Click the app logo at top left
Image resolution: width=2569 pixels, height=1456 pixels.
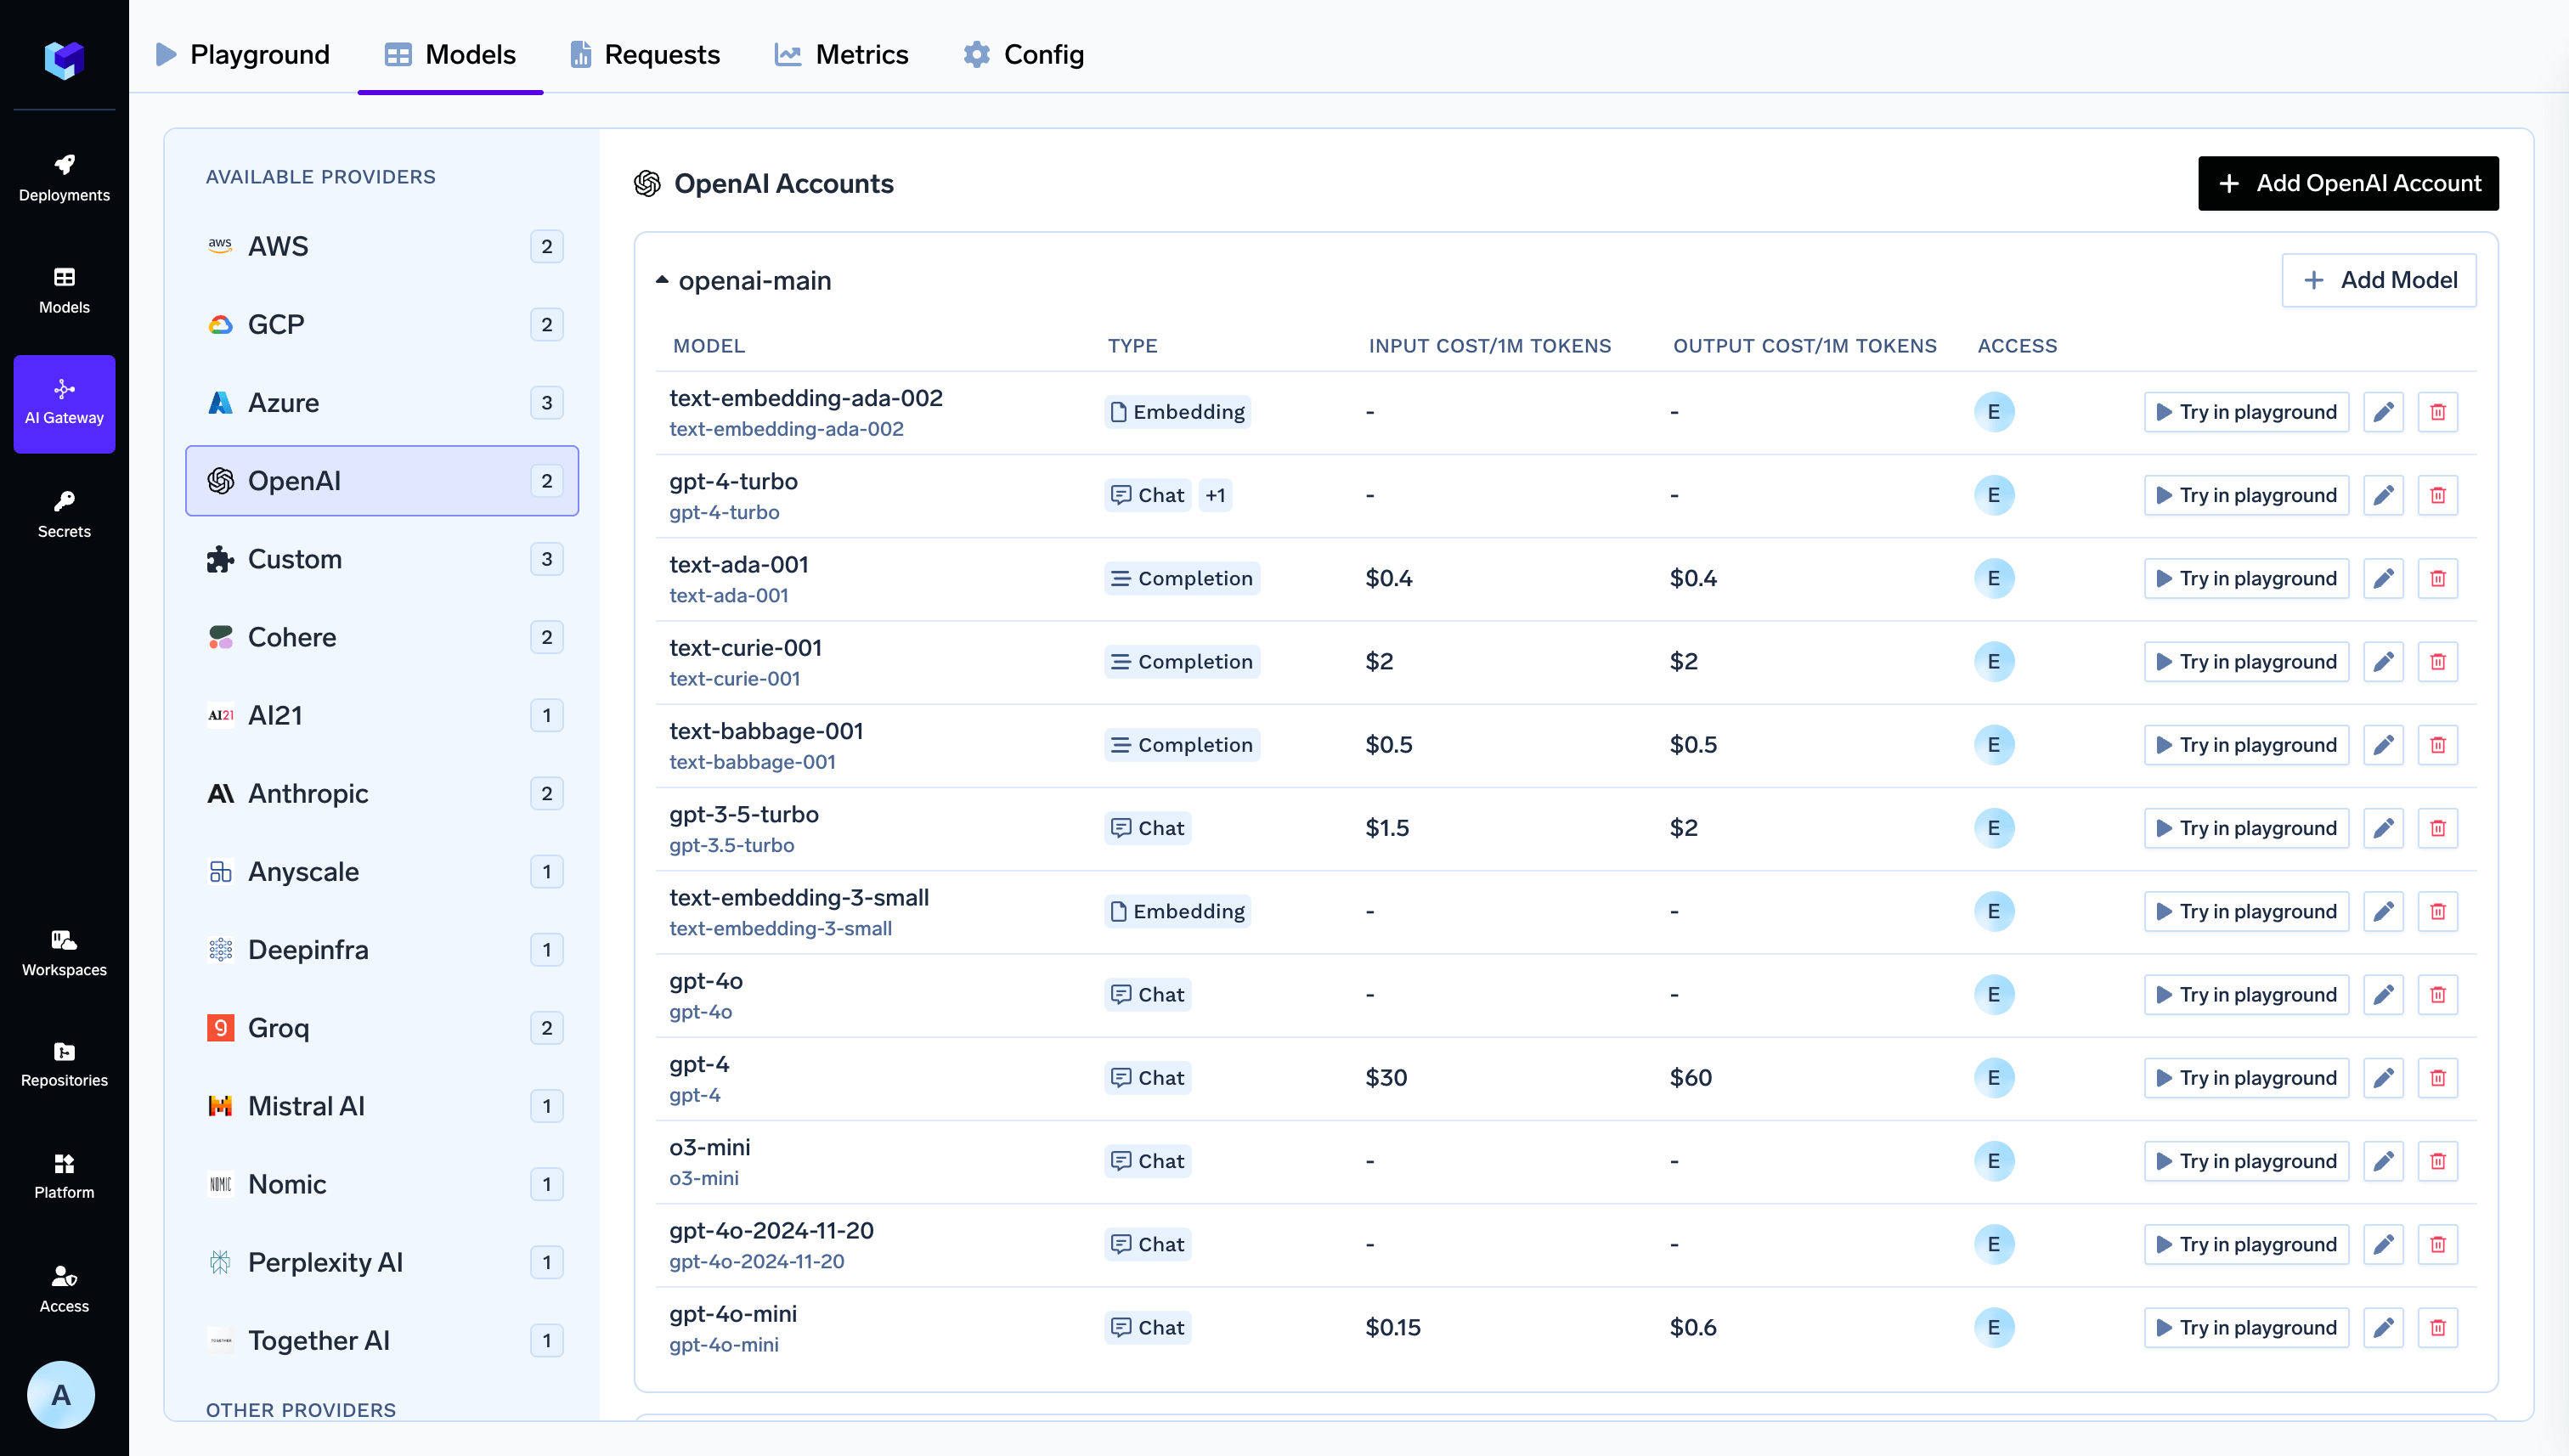[x=64, y=60]
